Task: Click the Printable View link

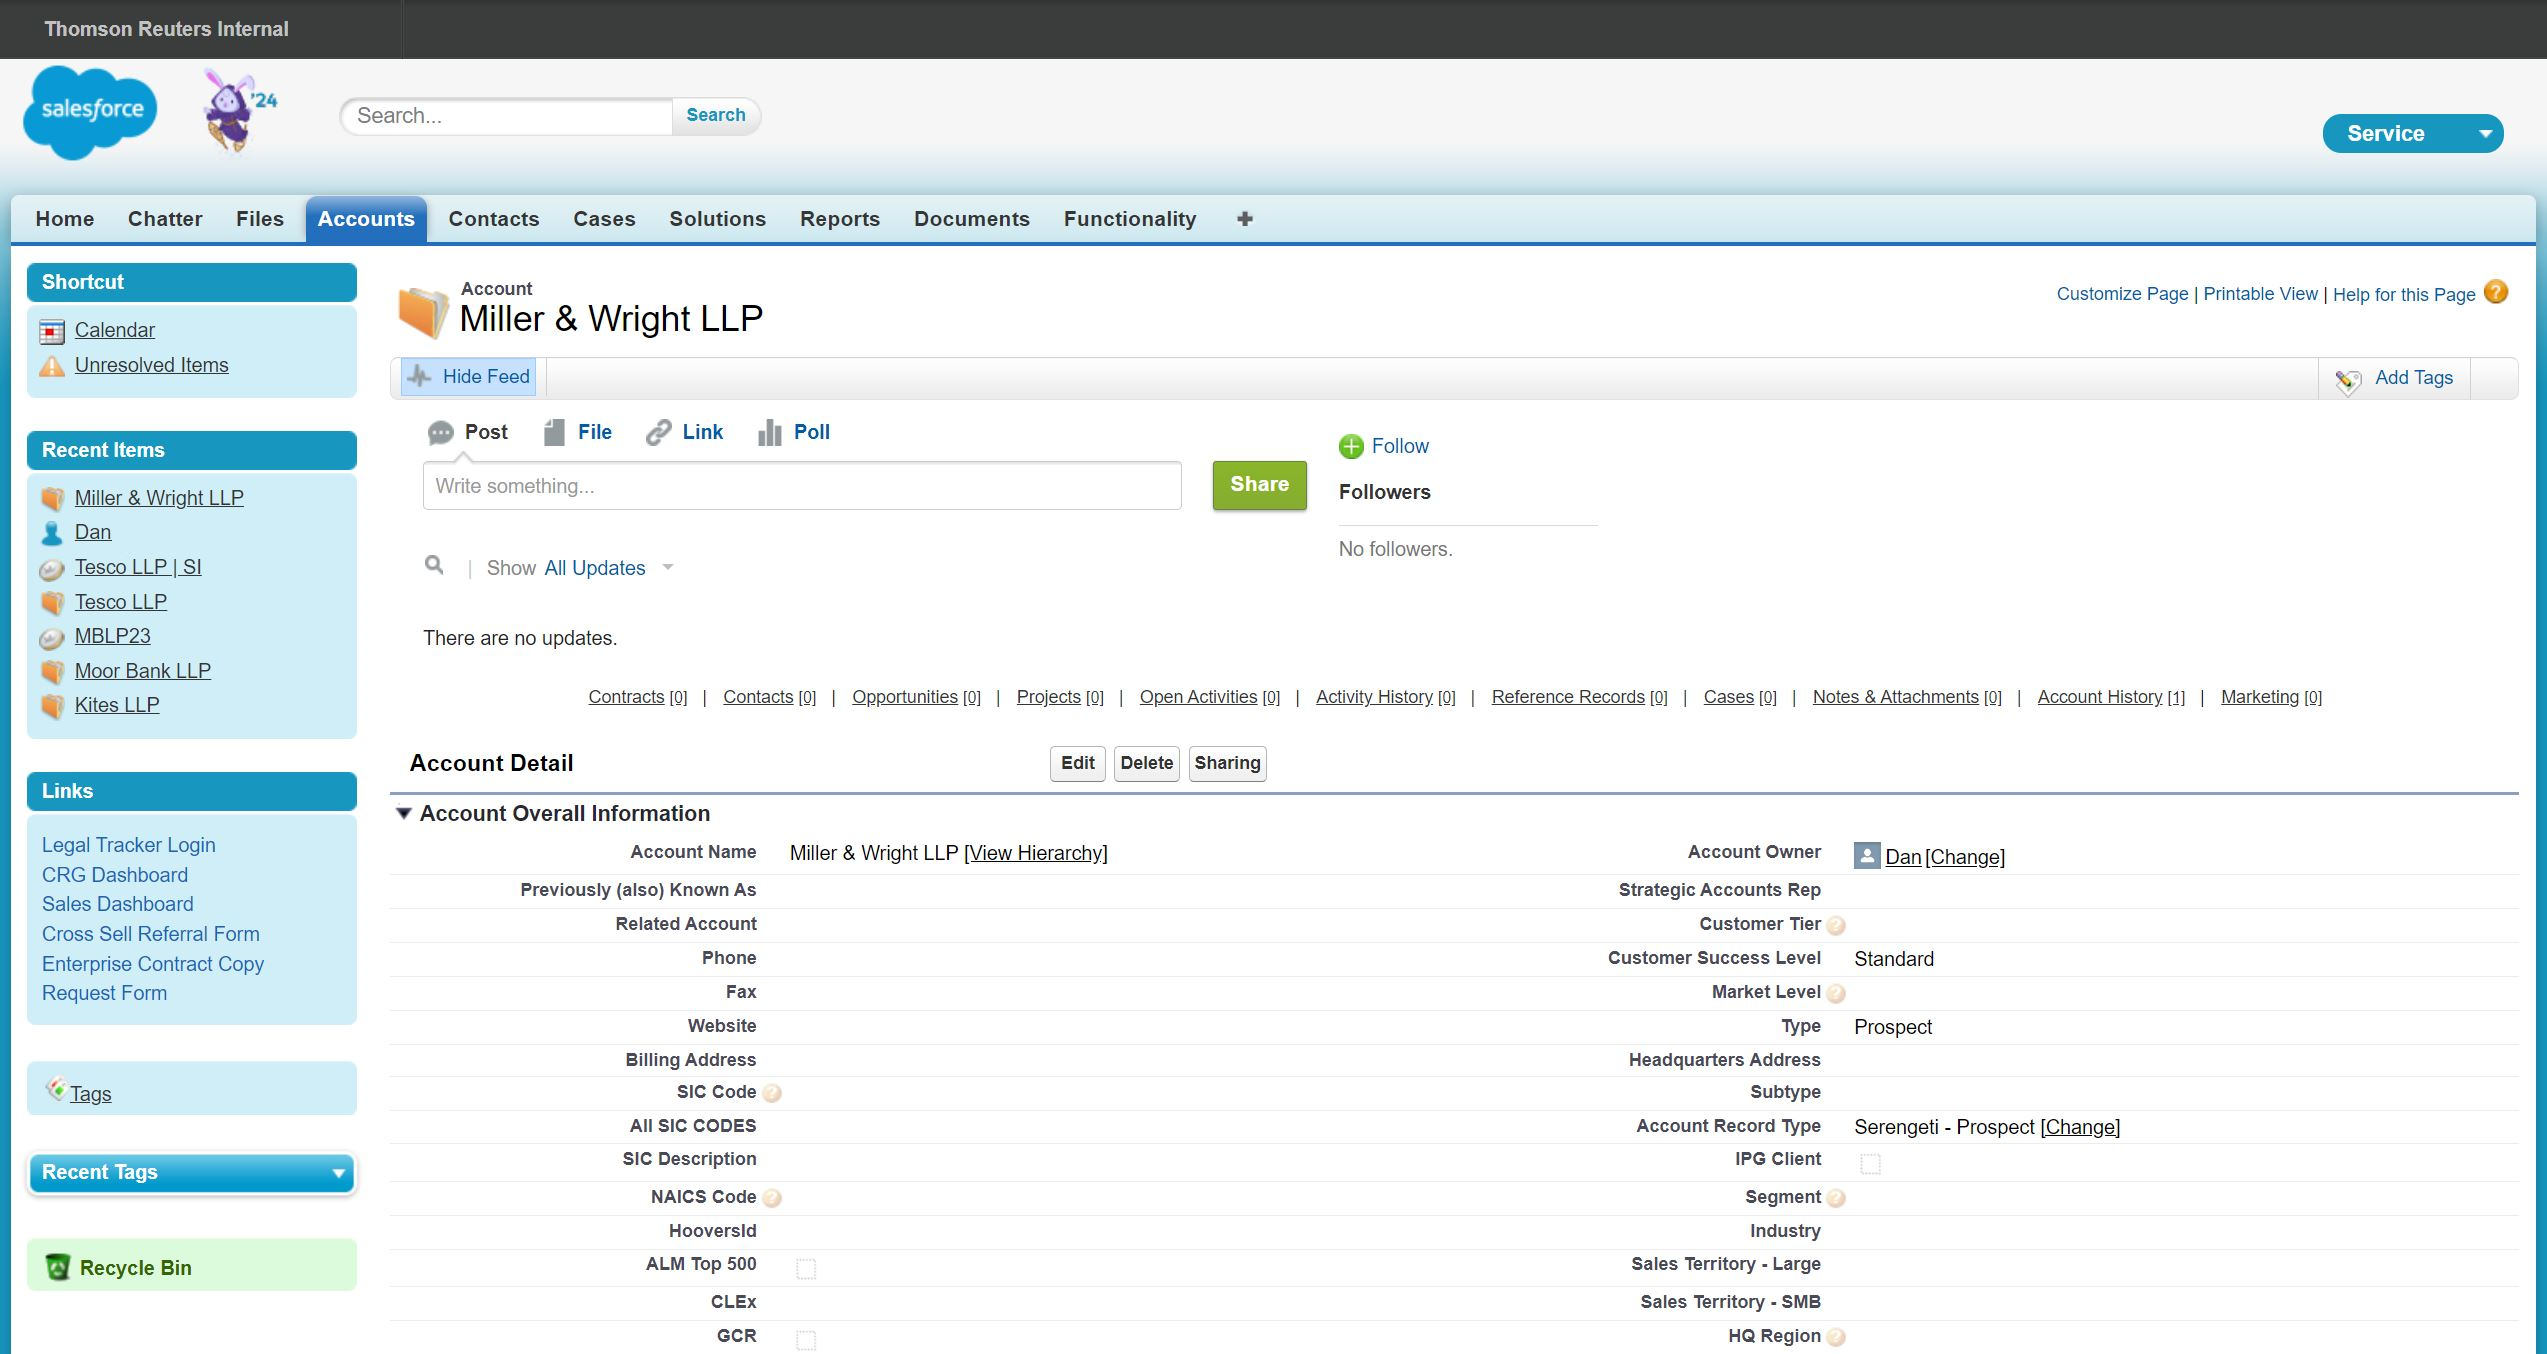Action: (x=2260, y=294)
